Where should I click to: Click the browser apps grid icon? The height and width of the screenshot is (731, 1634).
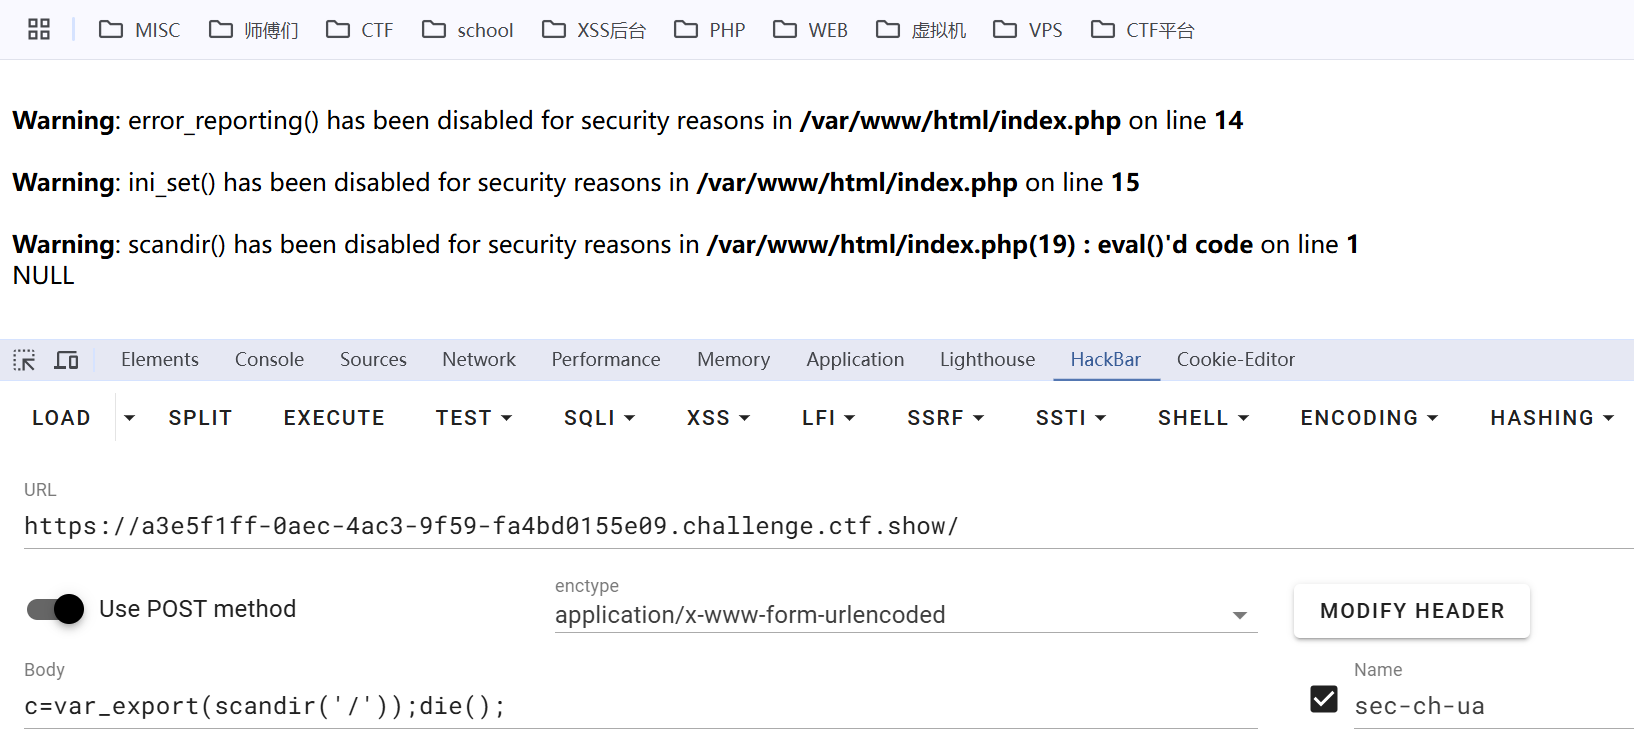click(x=39, y=30)
